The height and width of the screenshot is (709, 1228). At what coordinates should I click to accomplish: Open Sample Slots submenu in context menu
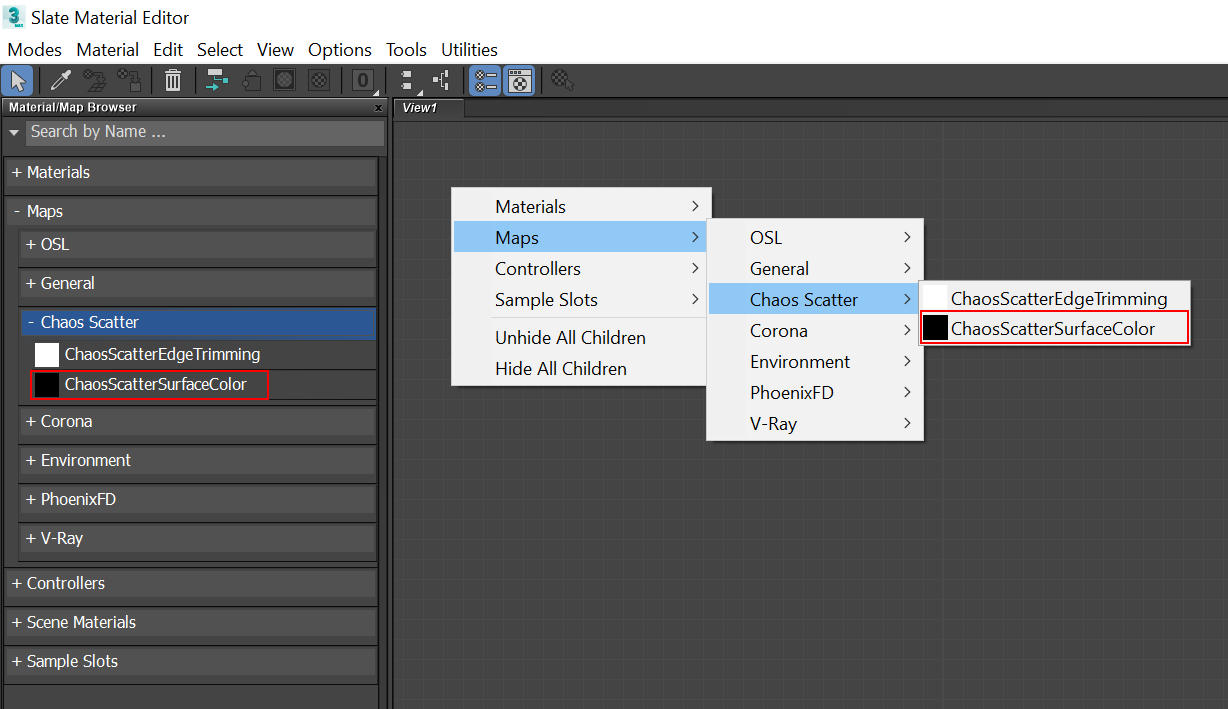pos(581,299)
